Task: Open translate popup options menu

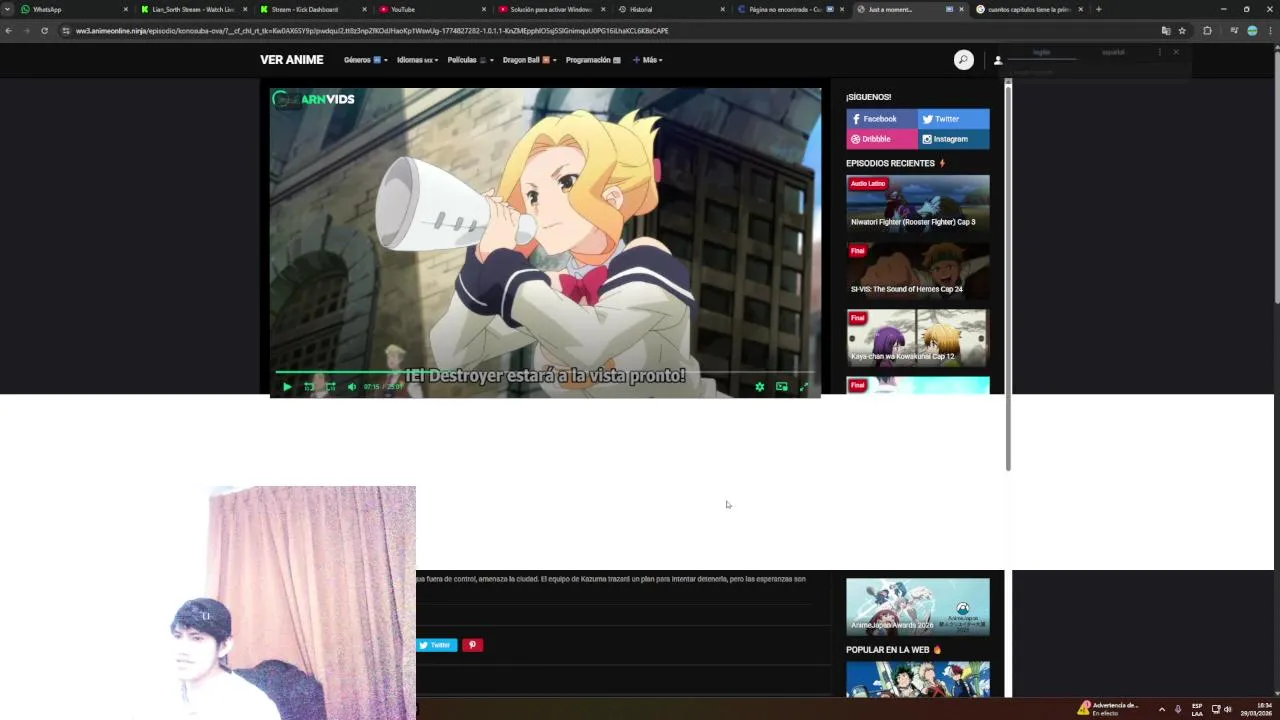Action: (1160, 52)
